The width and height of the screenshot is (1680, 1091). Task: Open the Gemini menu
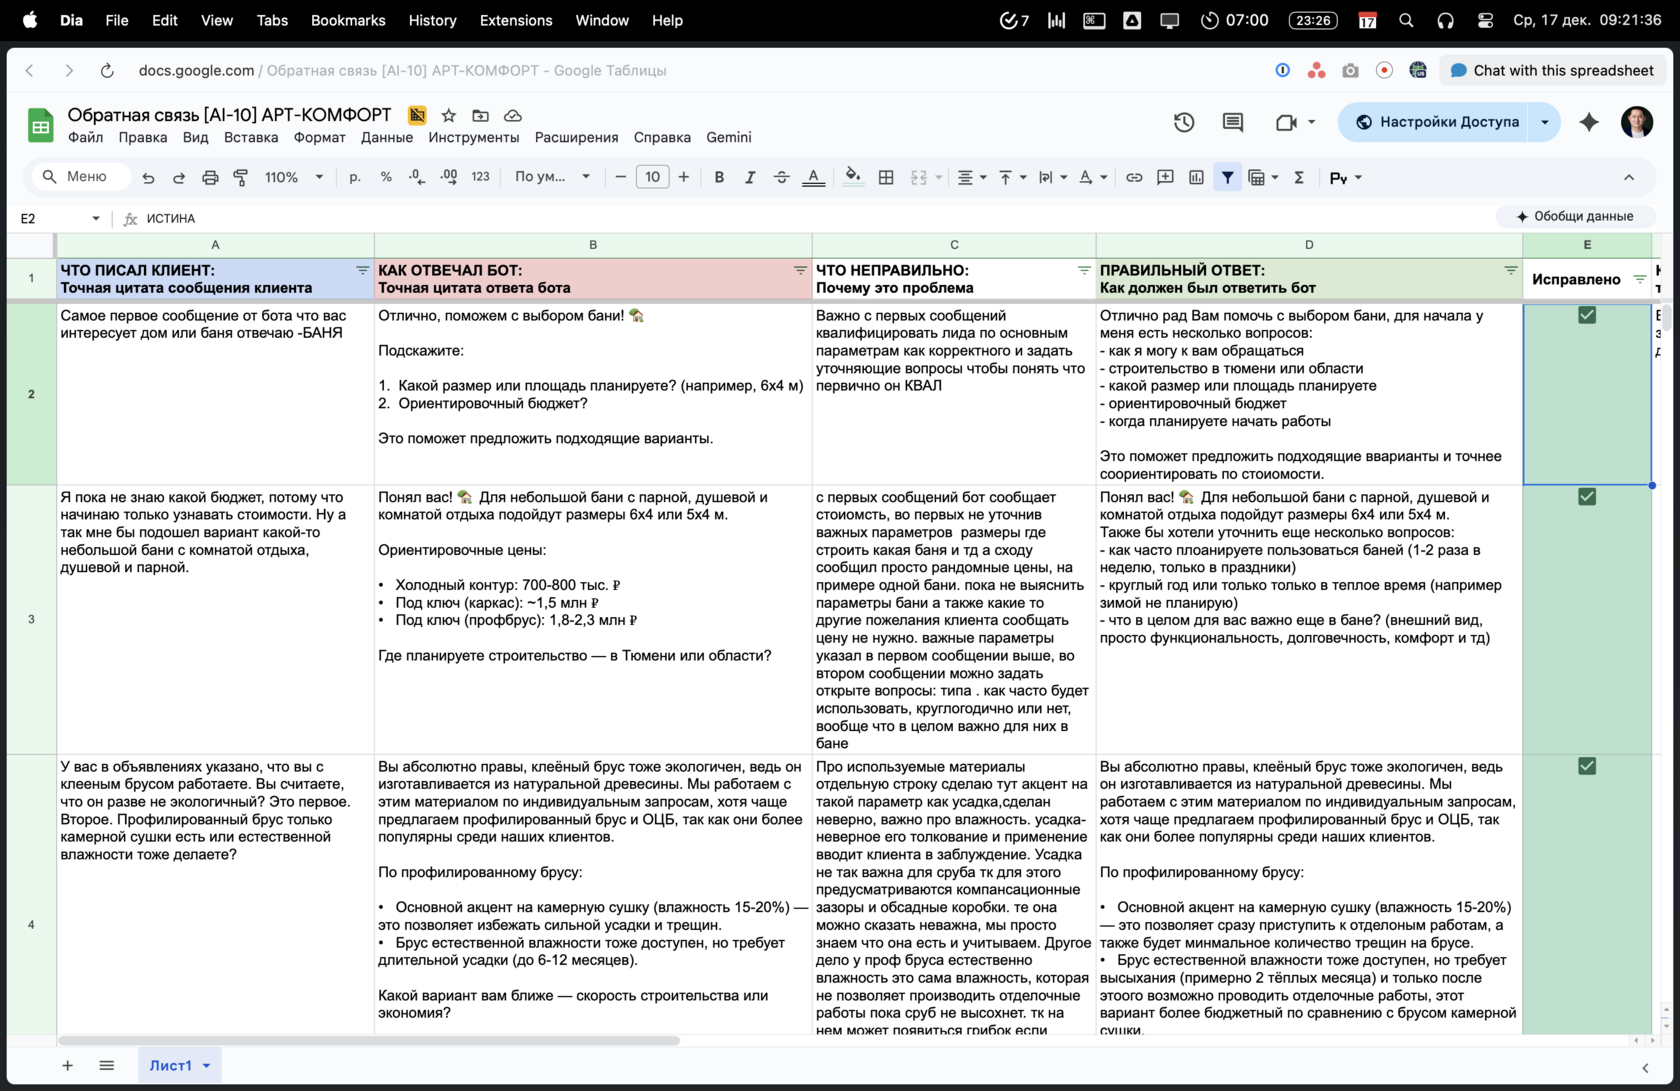tap(729, 138)
